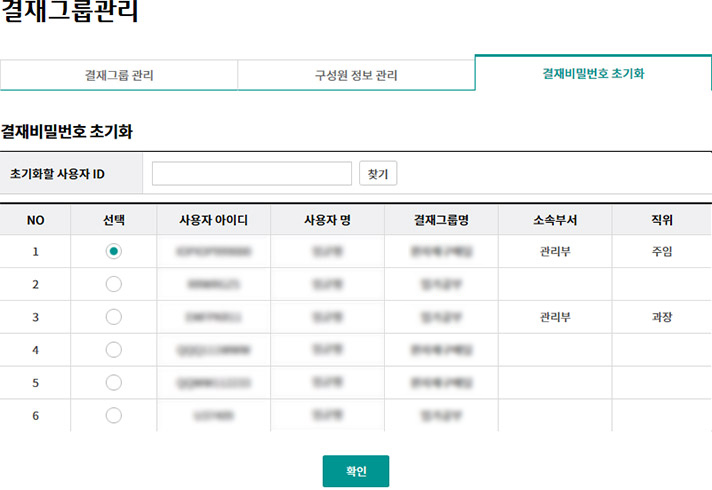Viewport: 712px width, 490px height.
Task: Click the 사용자 아이디 column header
Action: click(213, 219)
